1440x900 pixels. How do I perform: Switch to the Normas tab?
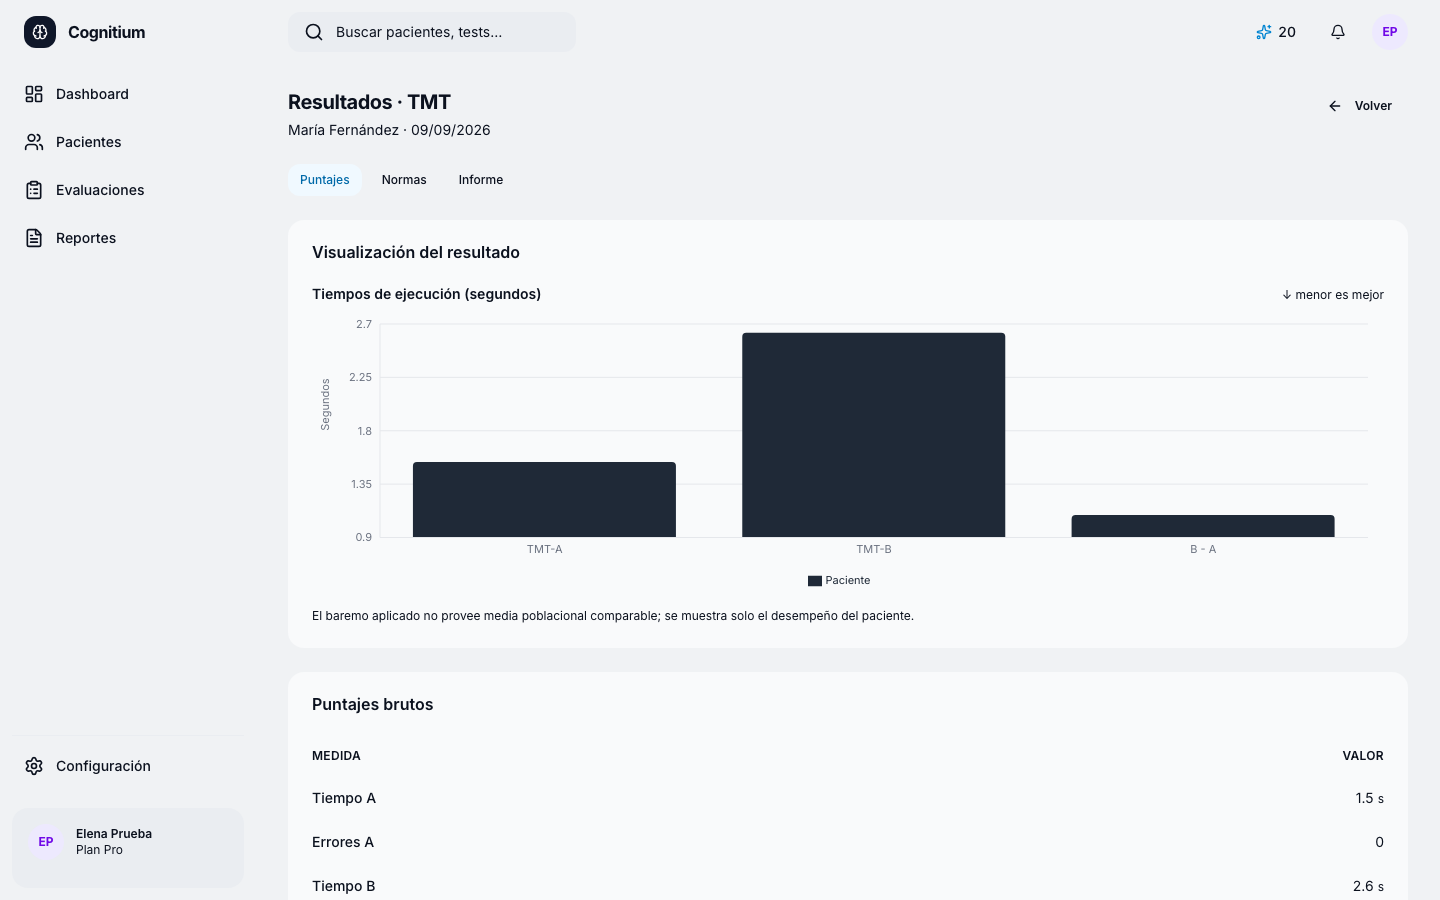pyautogui.click(x=404, y=180)
